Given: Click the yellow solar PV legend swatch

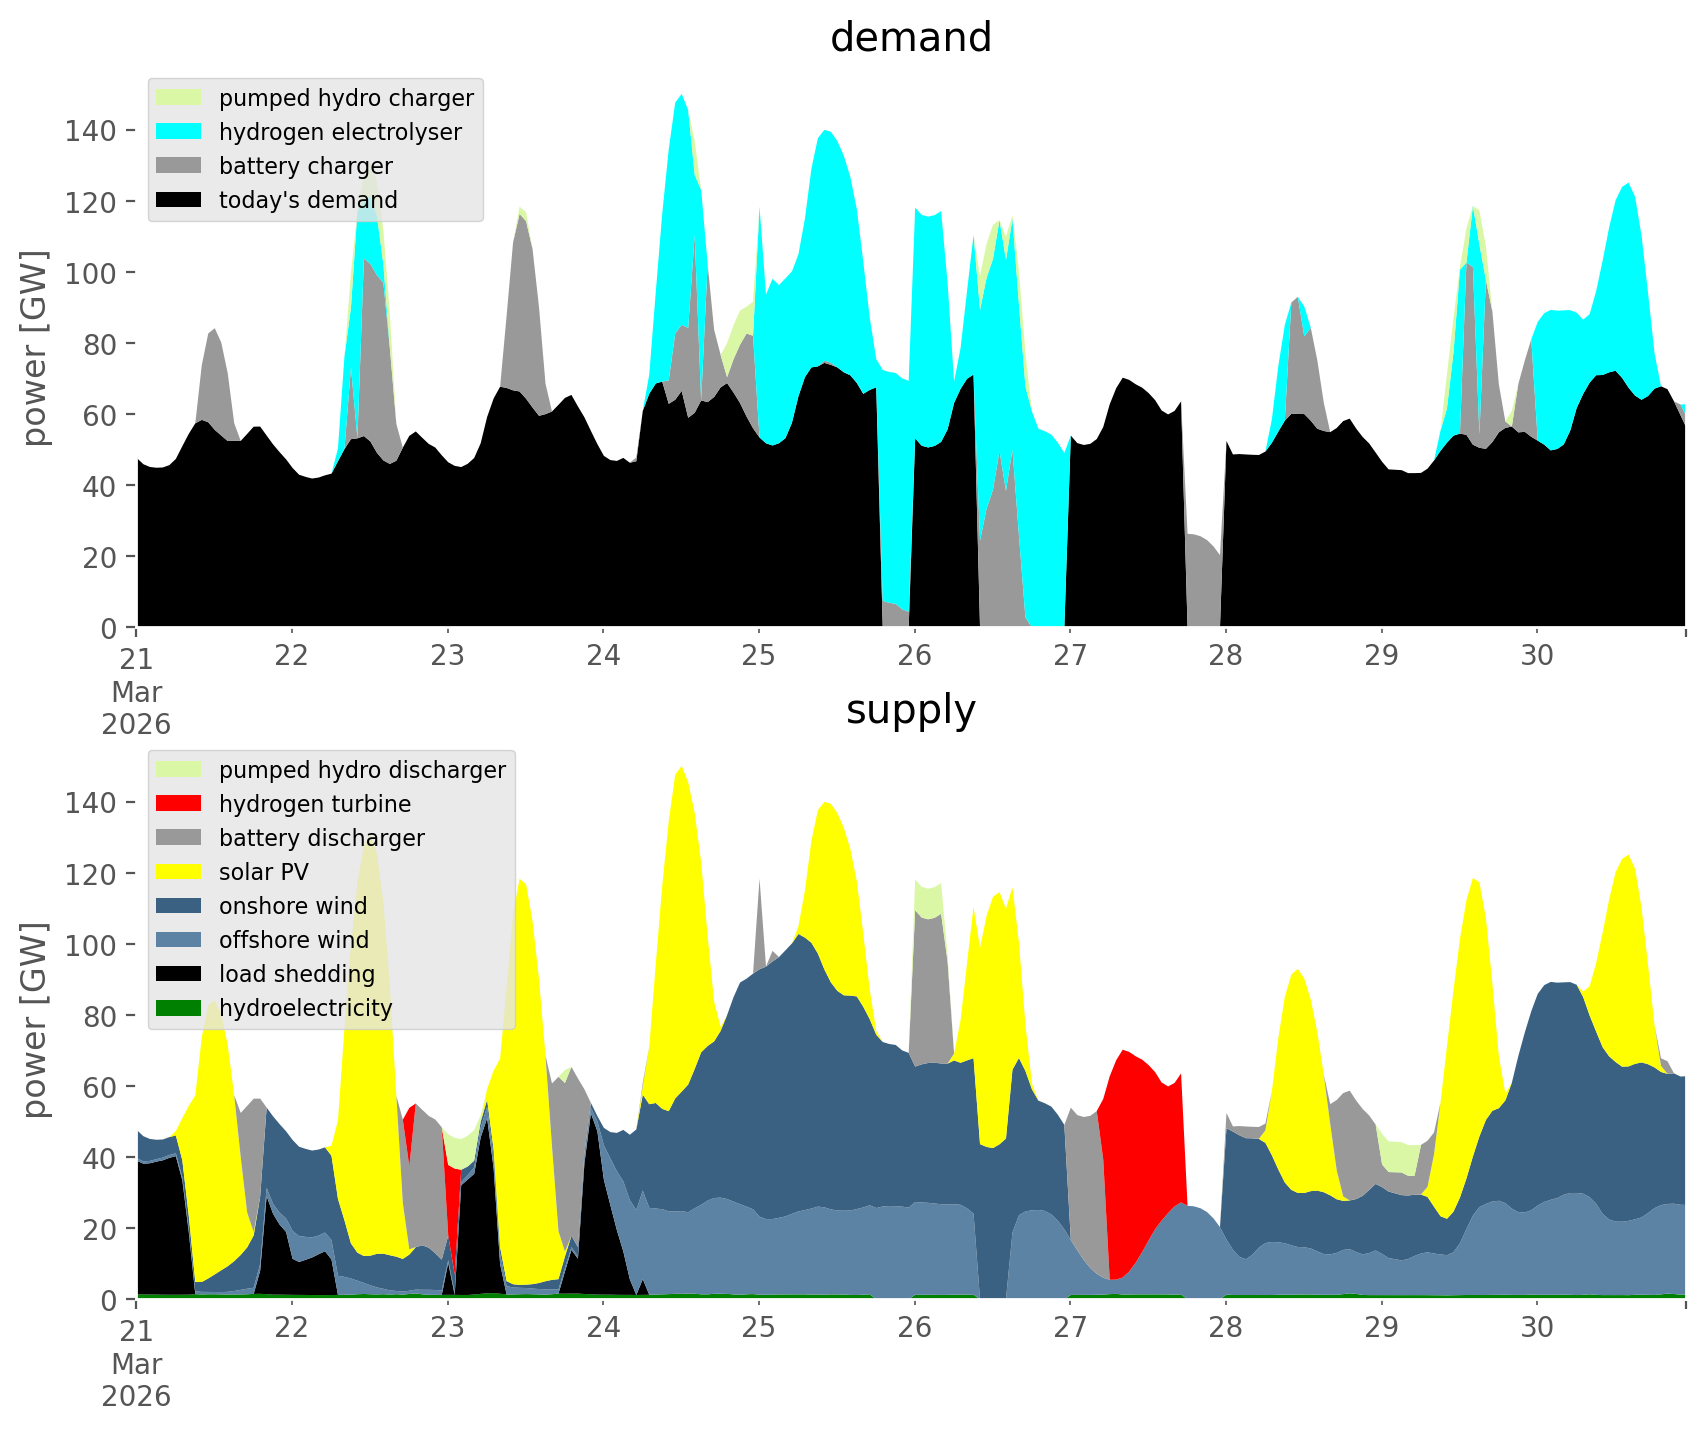Looking at the screenshot, I should [x=179, y=872].
